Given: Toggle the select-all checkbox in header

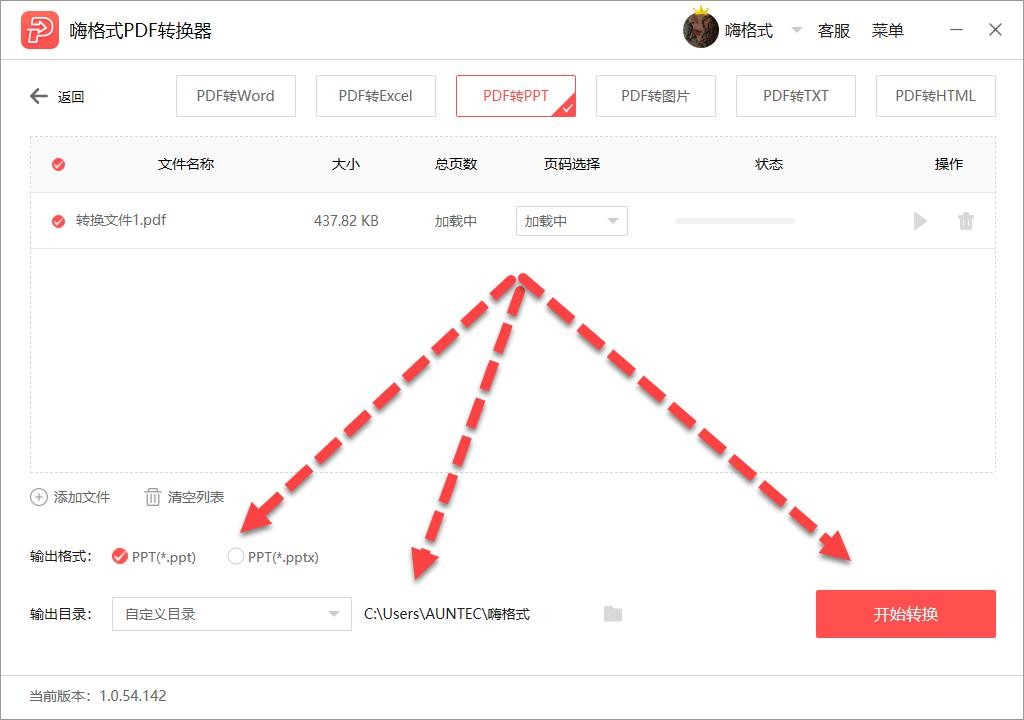Looking at the screenshot, I should point(58,164).
